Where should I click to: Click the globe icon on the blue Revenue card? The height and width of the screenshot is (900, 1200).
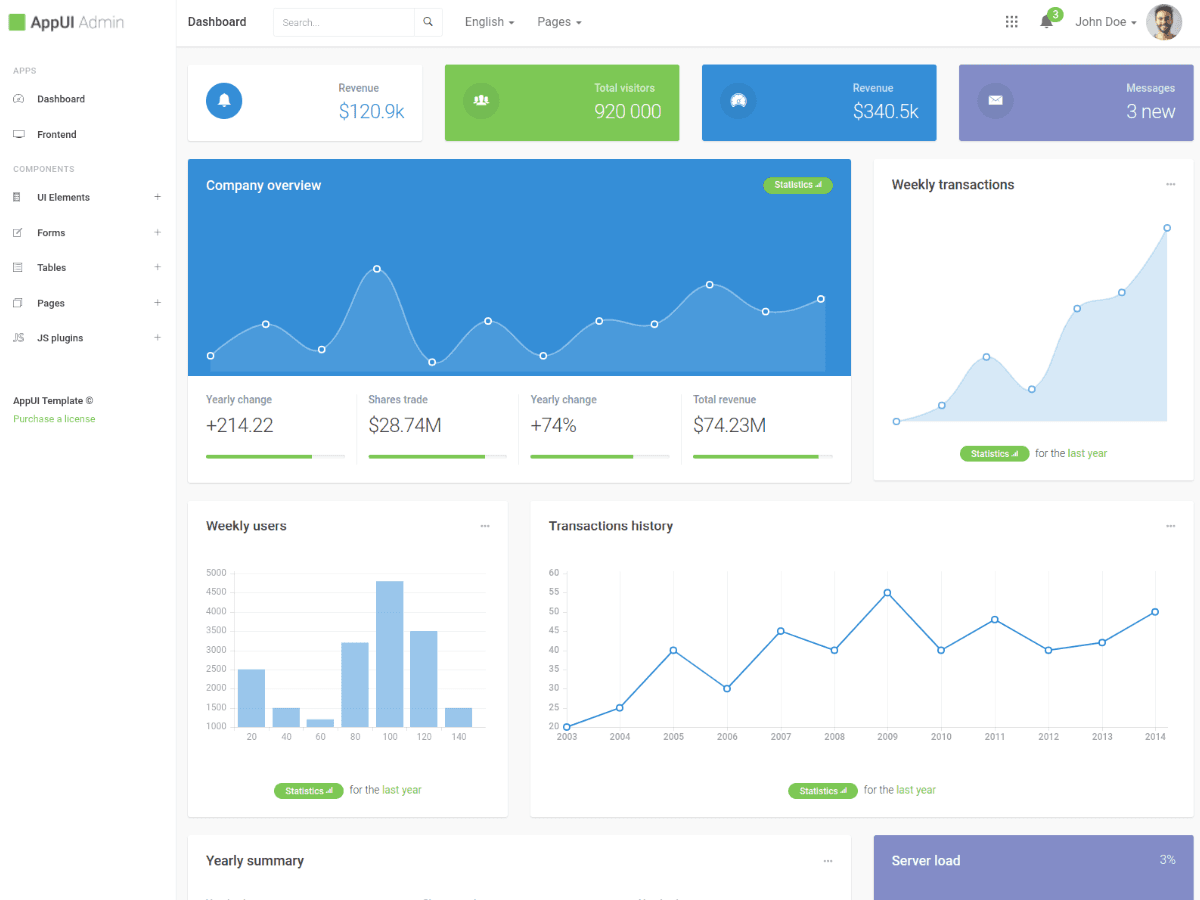coord(738,101)
